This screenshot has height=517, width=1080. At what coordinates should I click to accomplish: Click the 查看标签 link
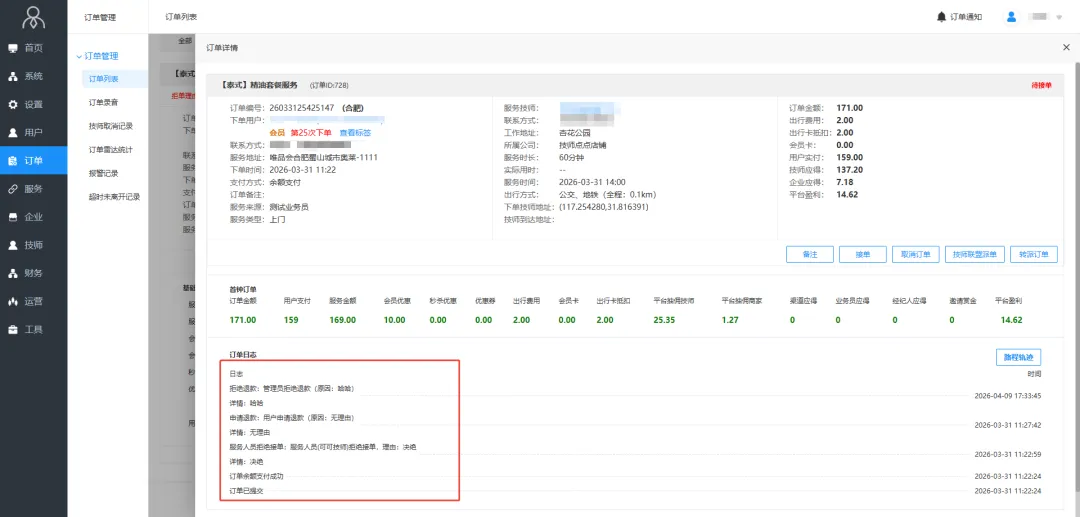click(x=355, y=132)
